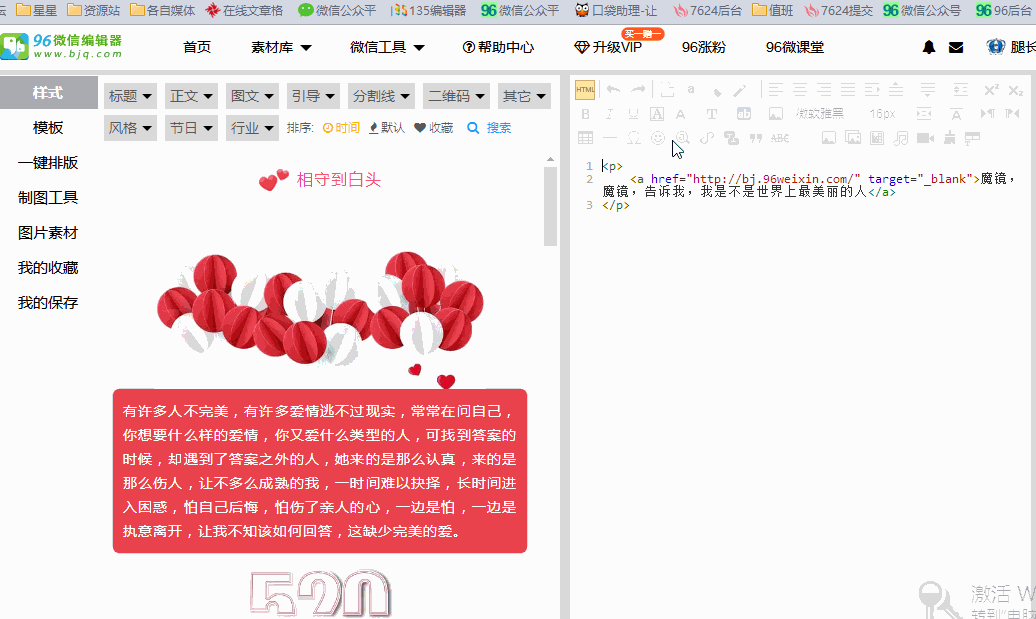This screenshot has width=1036, height=619.
Task: Click the insert link chain icon
Action: (707, 138)
